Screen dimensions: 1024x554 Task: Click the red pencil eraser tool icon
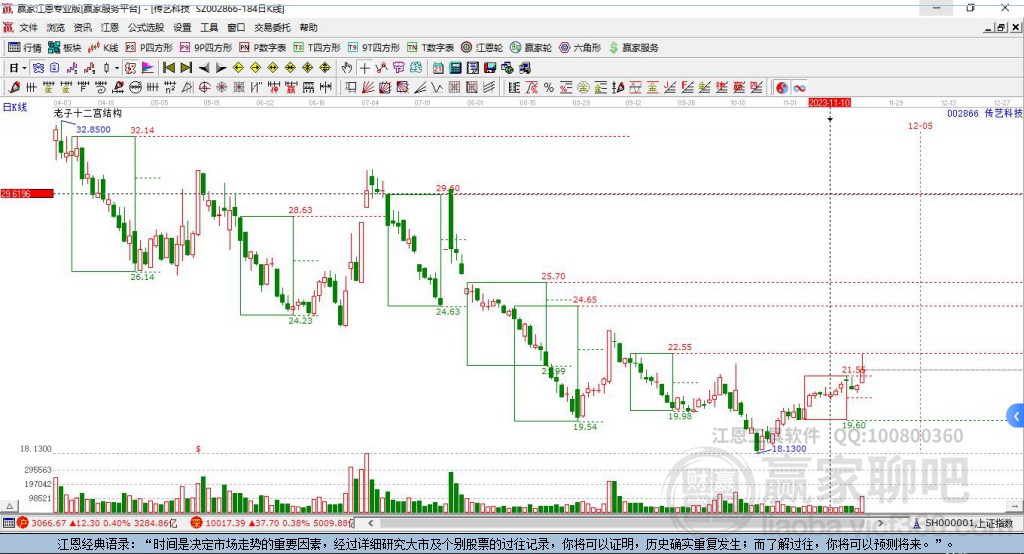click(x=14, y=88)
